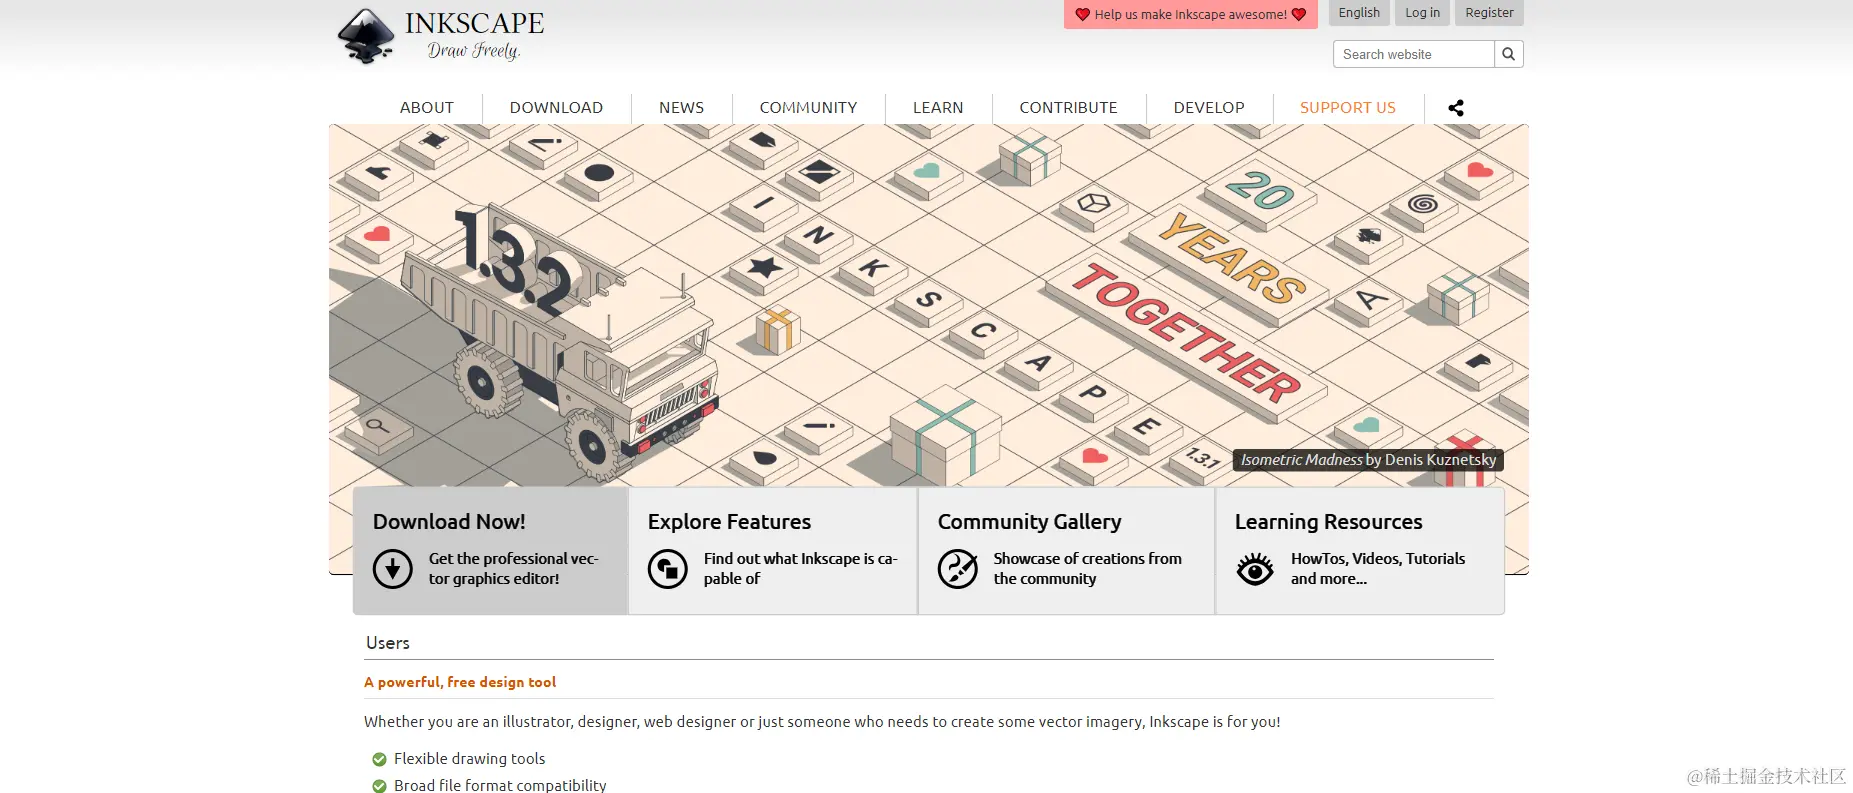
Task: Click the Community Gallery brush icon
Action: click(x=958, y=569)
